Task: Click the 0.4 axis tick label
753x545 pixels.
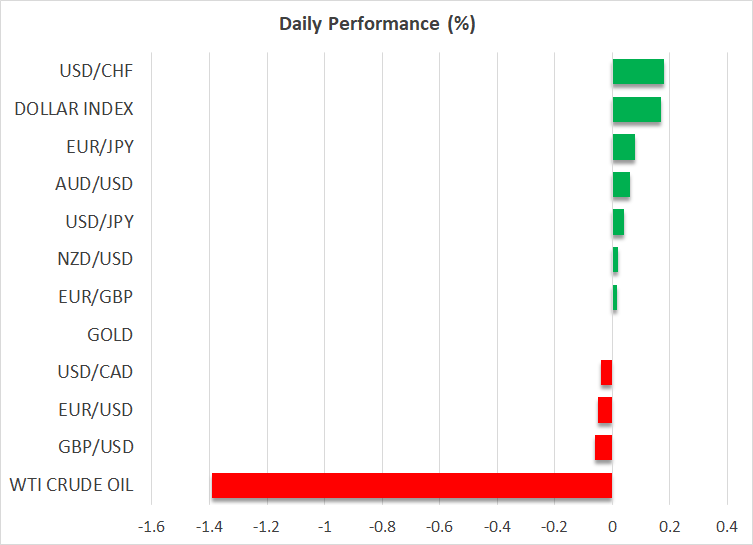Action: point(727,527)
